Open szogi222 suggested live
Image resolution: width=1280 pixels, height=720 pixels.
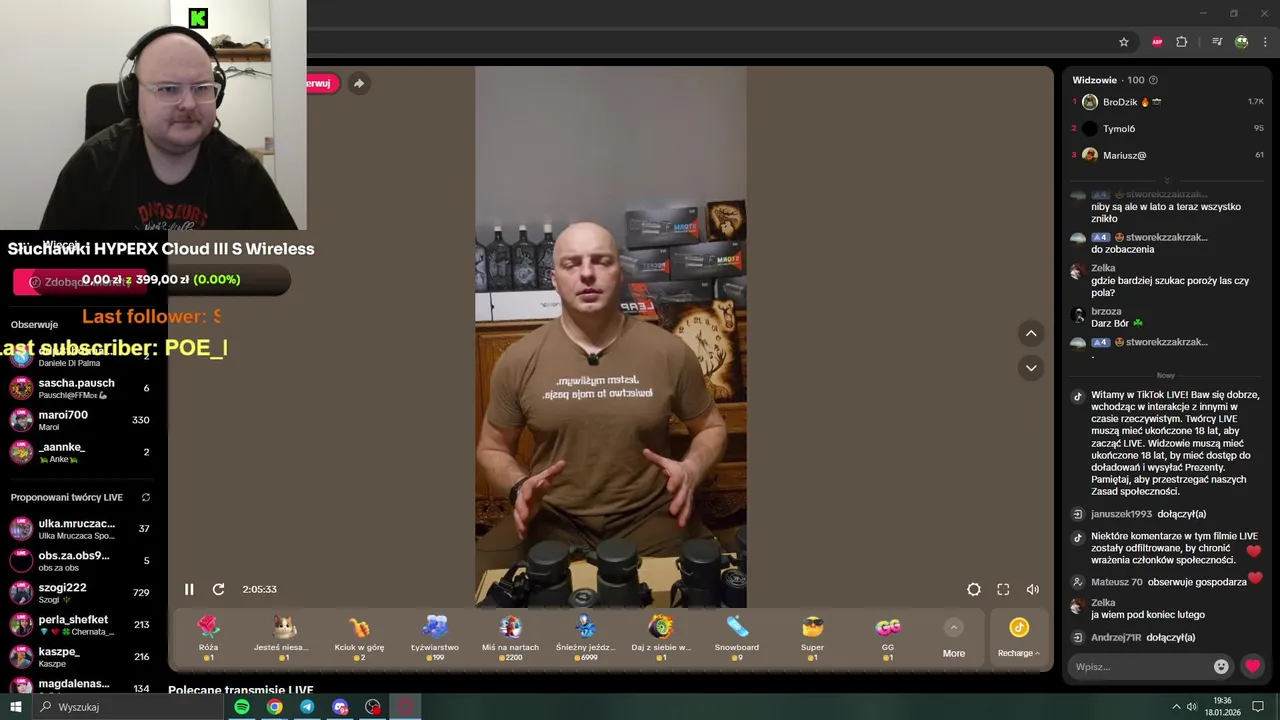pos(82,592)
